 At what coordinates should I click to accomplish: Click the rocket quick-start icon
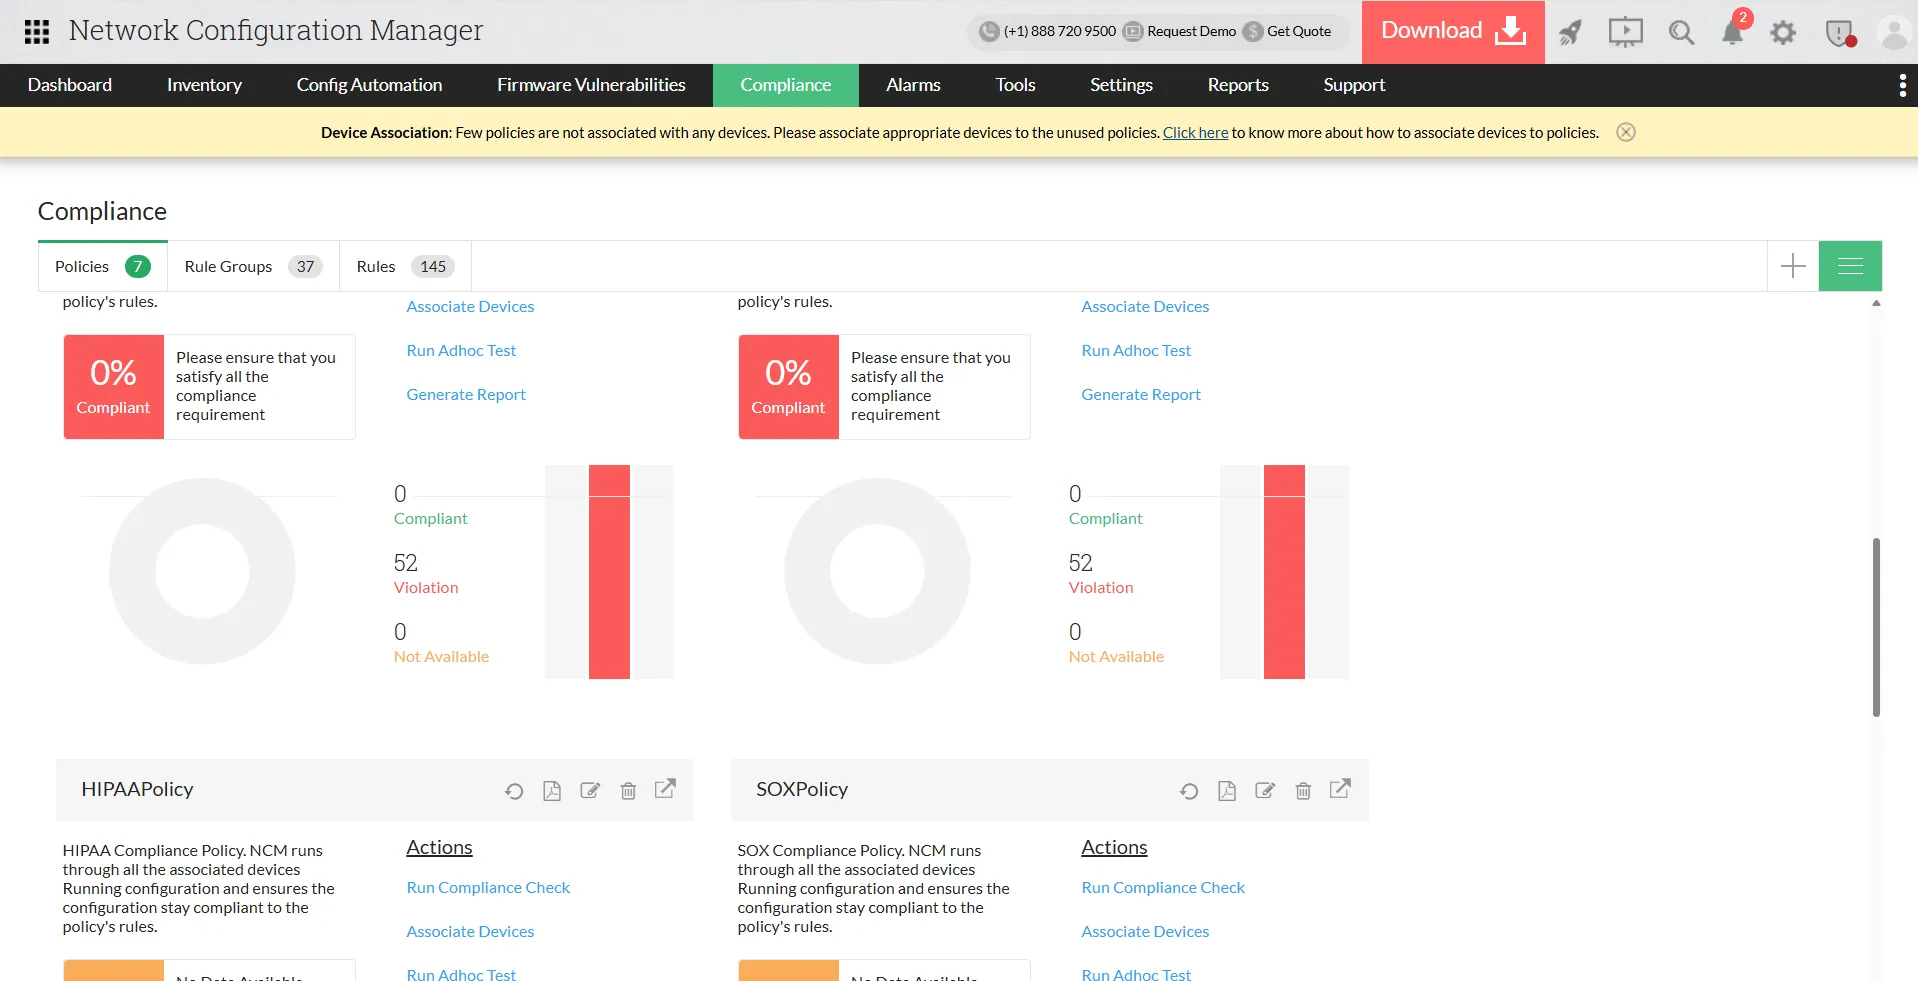(x=1570, y=32)
